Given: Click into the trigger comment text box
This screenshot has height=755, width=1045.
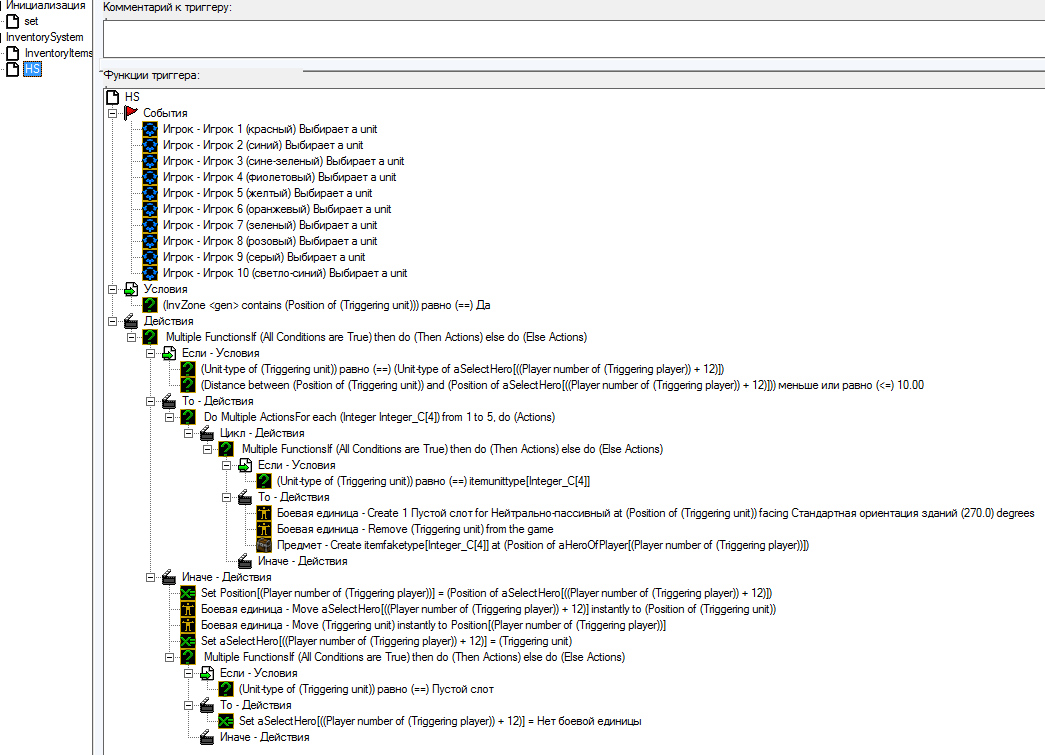Looking at the screenshot, I should tap(574, 38).
